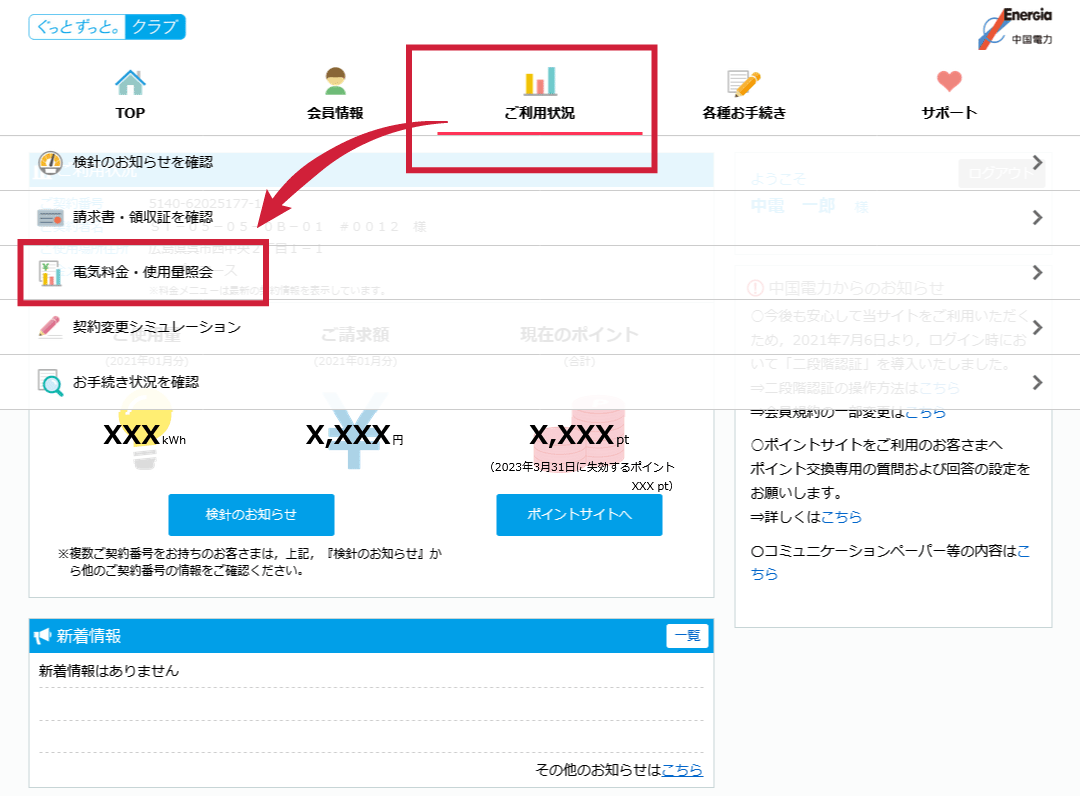Click the 一覧 button in 新着情報
This screenshot has width=1080, height=796.
[687, 635]
